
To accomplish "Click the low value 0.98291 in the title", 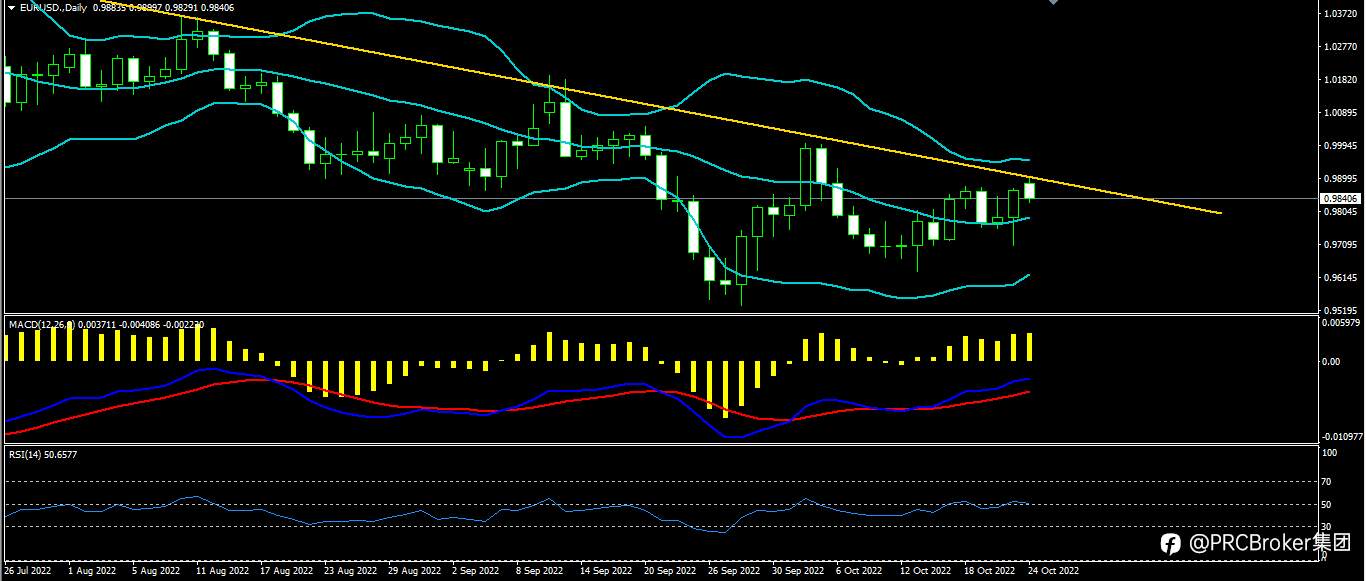I will click(182, 7).
